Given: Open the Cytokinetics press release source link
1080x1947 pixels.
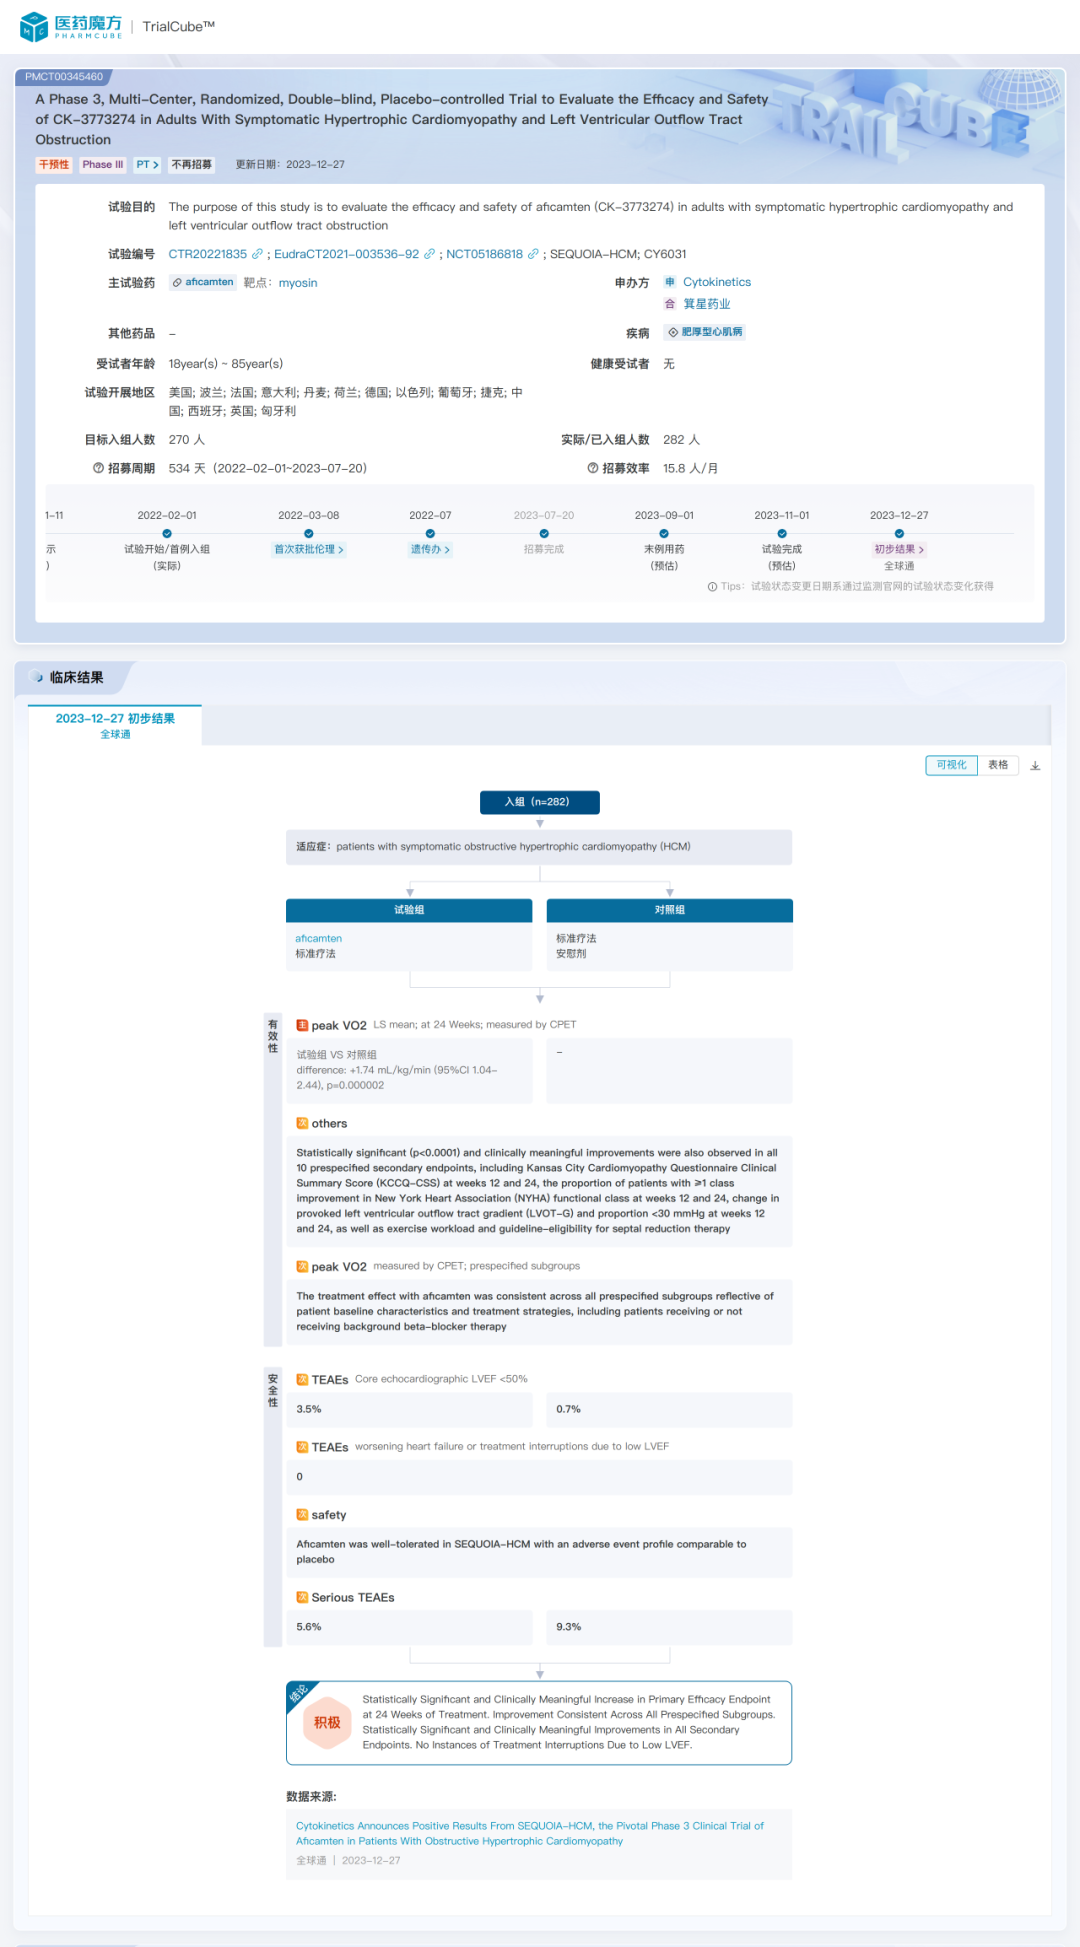Looking at the screenshot, I should click(529, 1833).
